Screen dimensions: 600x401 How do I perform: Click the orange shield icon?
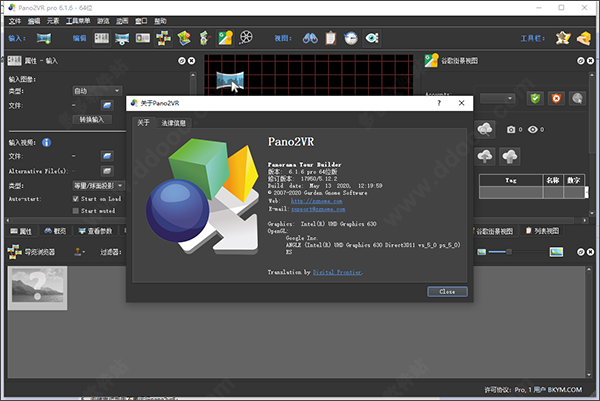(556, 98)
